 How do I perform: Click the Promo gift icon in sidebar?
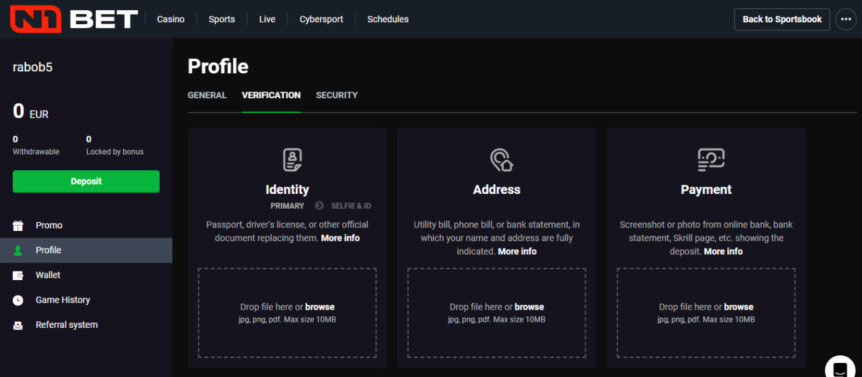click(x=18, y=225)
